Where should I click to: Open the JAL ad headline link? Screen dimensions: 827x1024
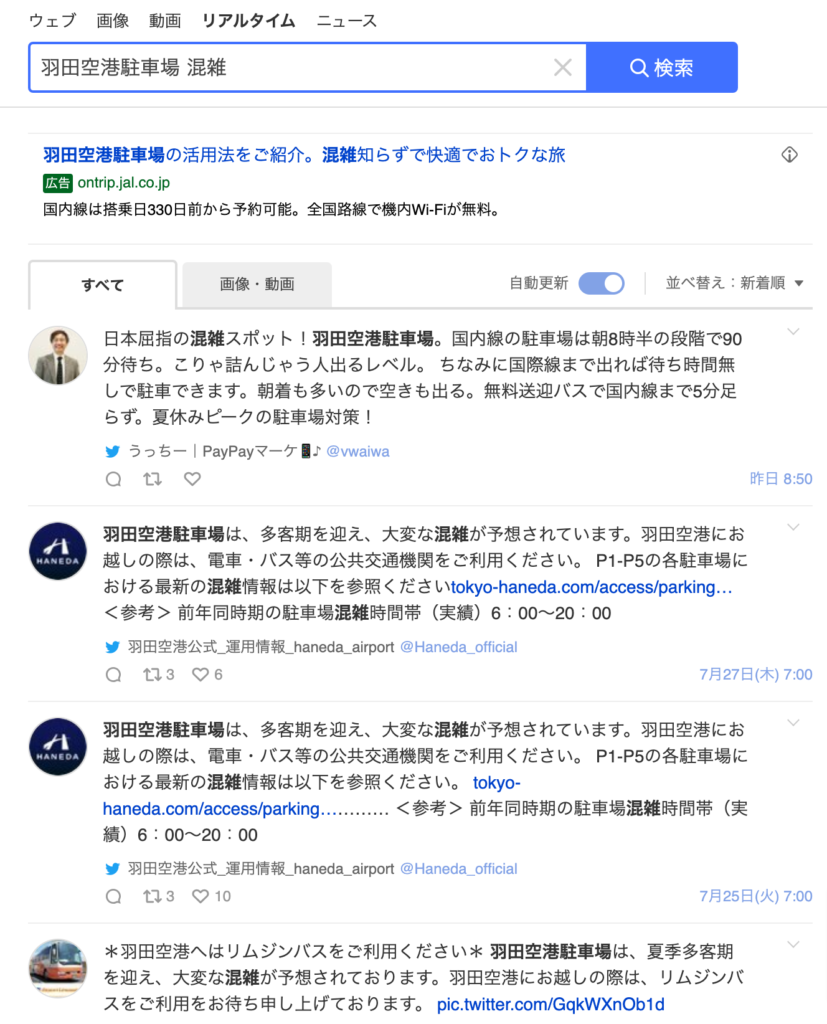(304, 155)
